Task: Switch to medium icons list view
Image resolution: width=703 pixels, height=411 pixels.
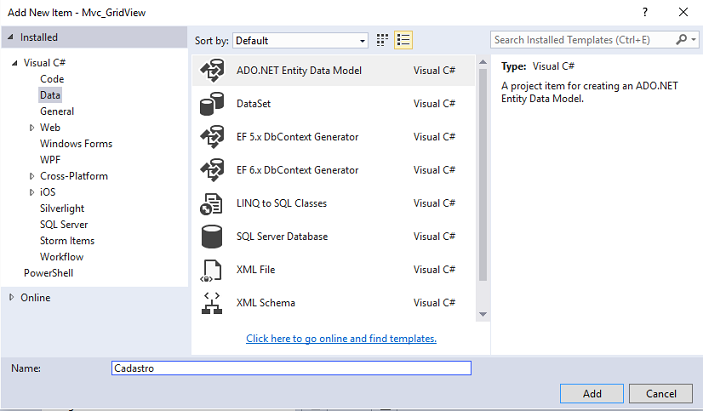Action: pos(403,40)
